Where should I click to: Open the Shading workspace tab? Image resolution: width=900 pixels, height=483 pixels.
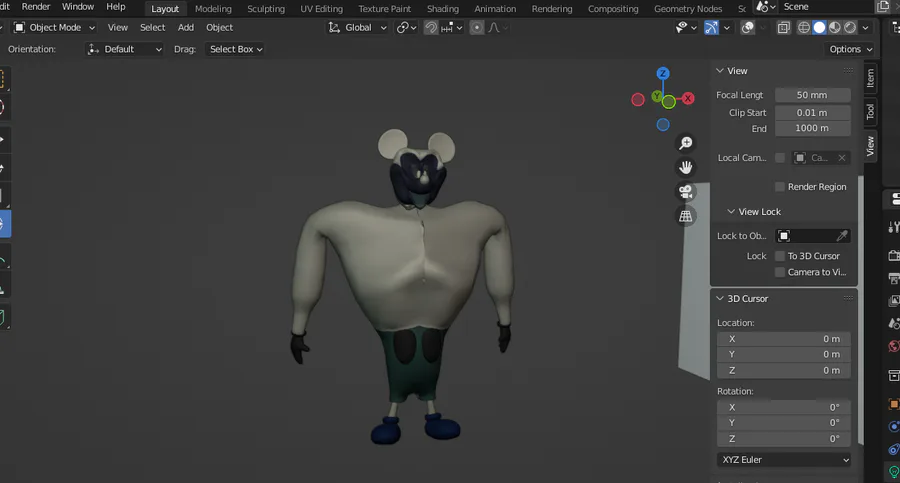443,9
